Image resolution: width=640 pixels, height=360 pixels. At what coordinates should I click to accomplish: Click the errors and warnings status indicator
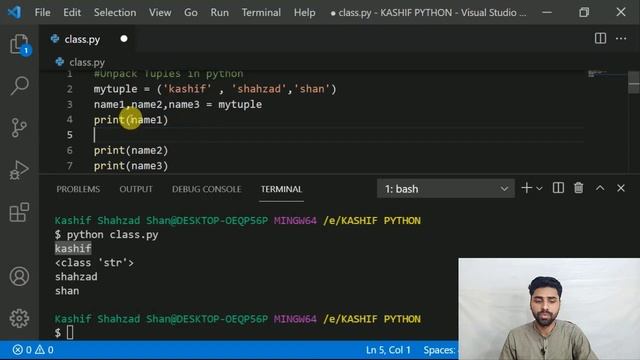pos(33,350)
